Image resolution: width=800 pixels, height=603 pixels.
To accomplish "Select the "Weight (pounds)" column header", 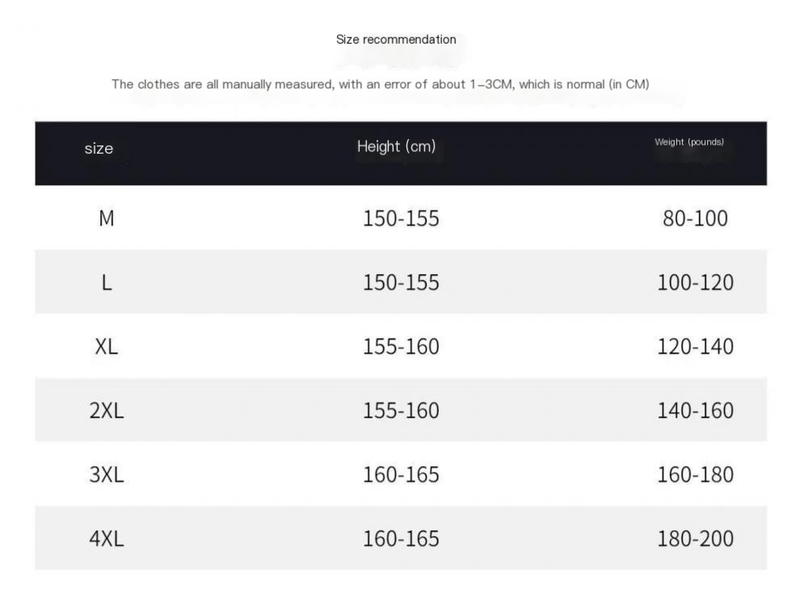I will pos(689,143).
